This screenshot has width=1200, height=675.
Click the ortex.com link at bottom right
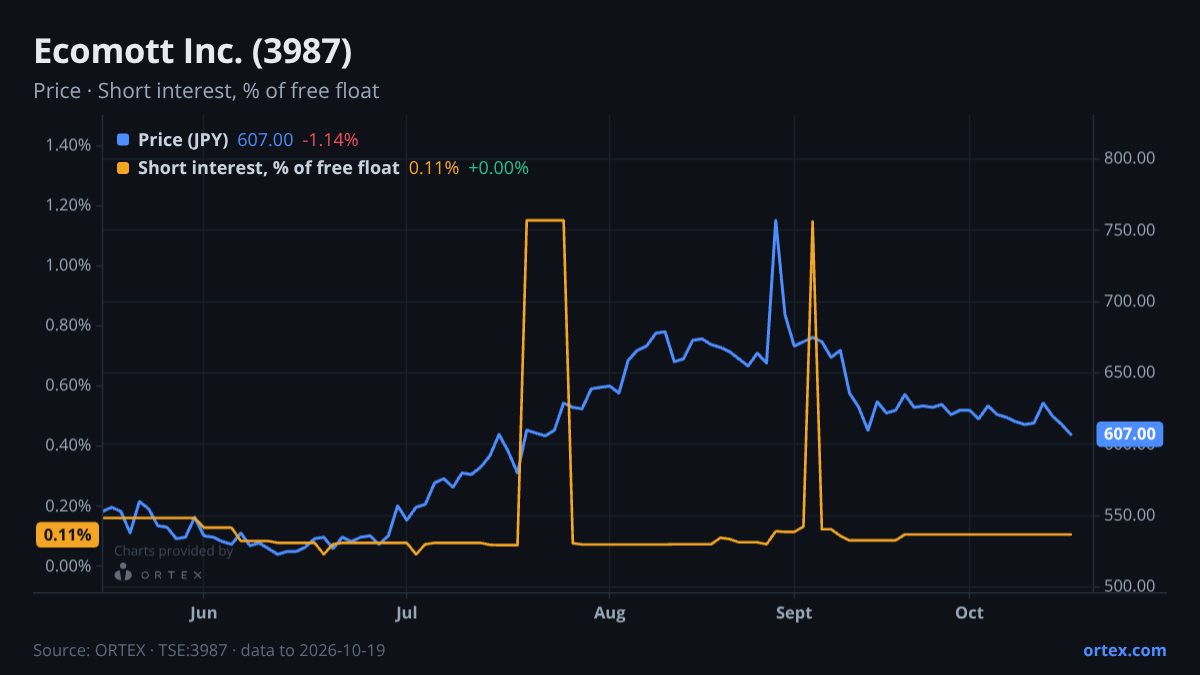pos(1124,650)
